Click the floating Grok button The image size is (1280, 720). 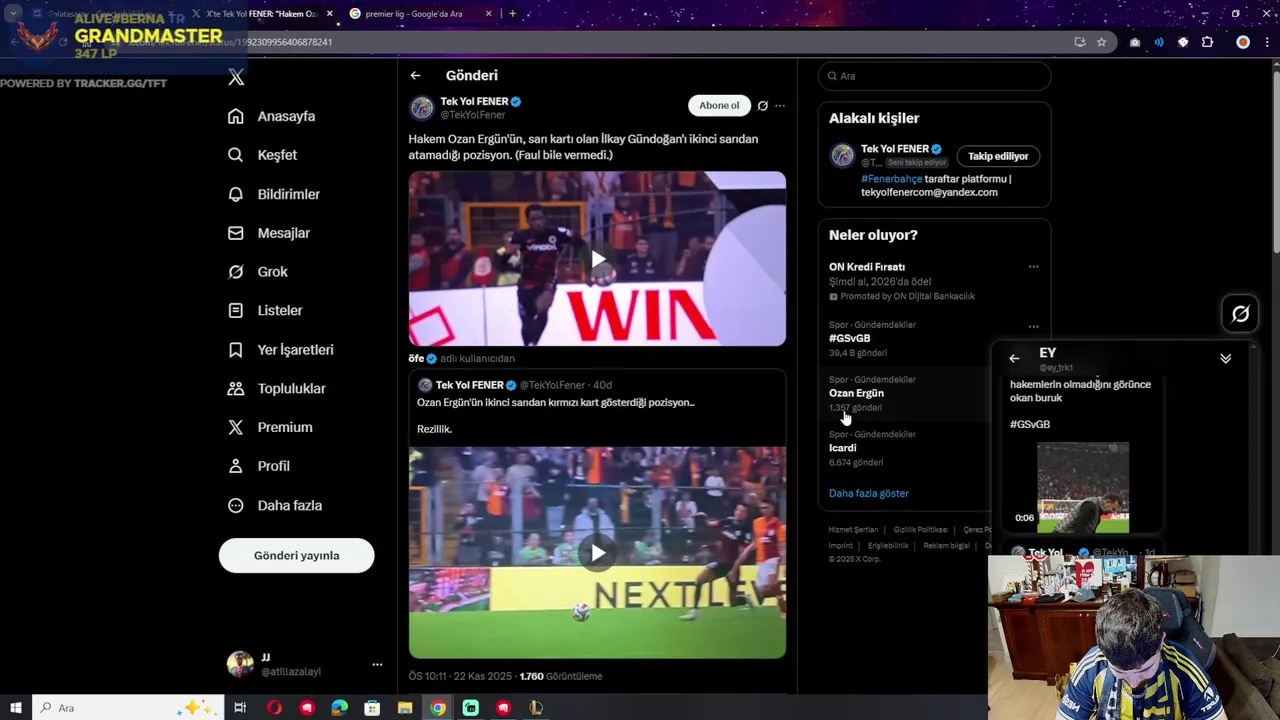tap(1240, 314)
